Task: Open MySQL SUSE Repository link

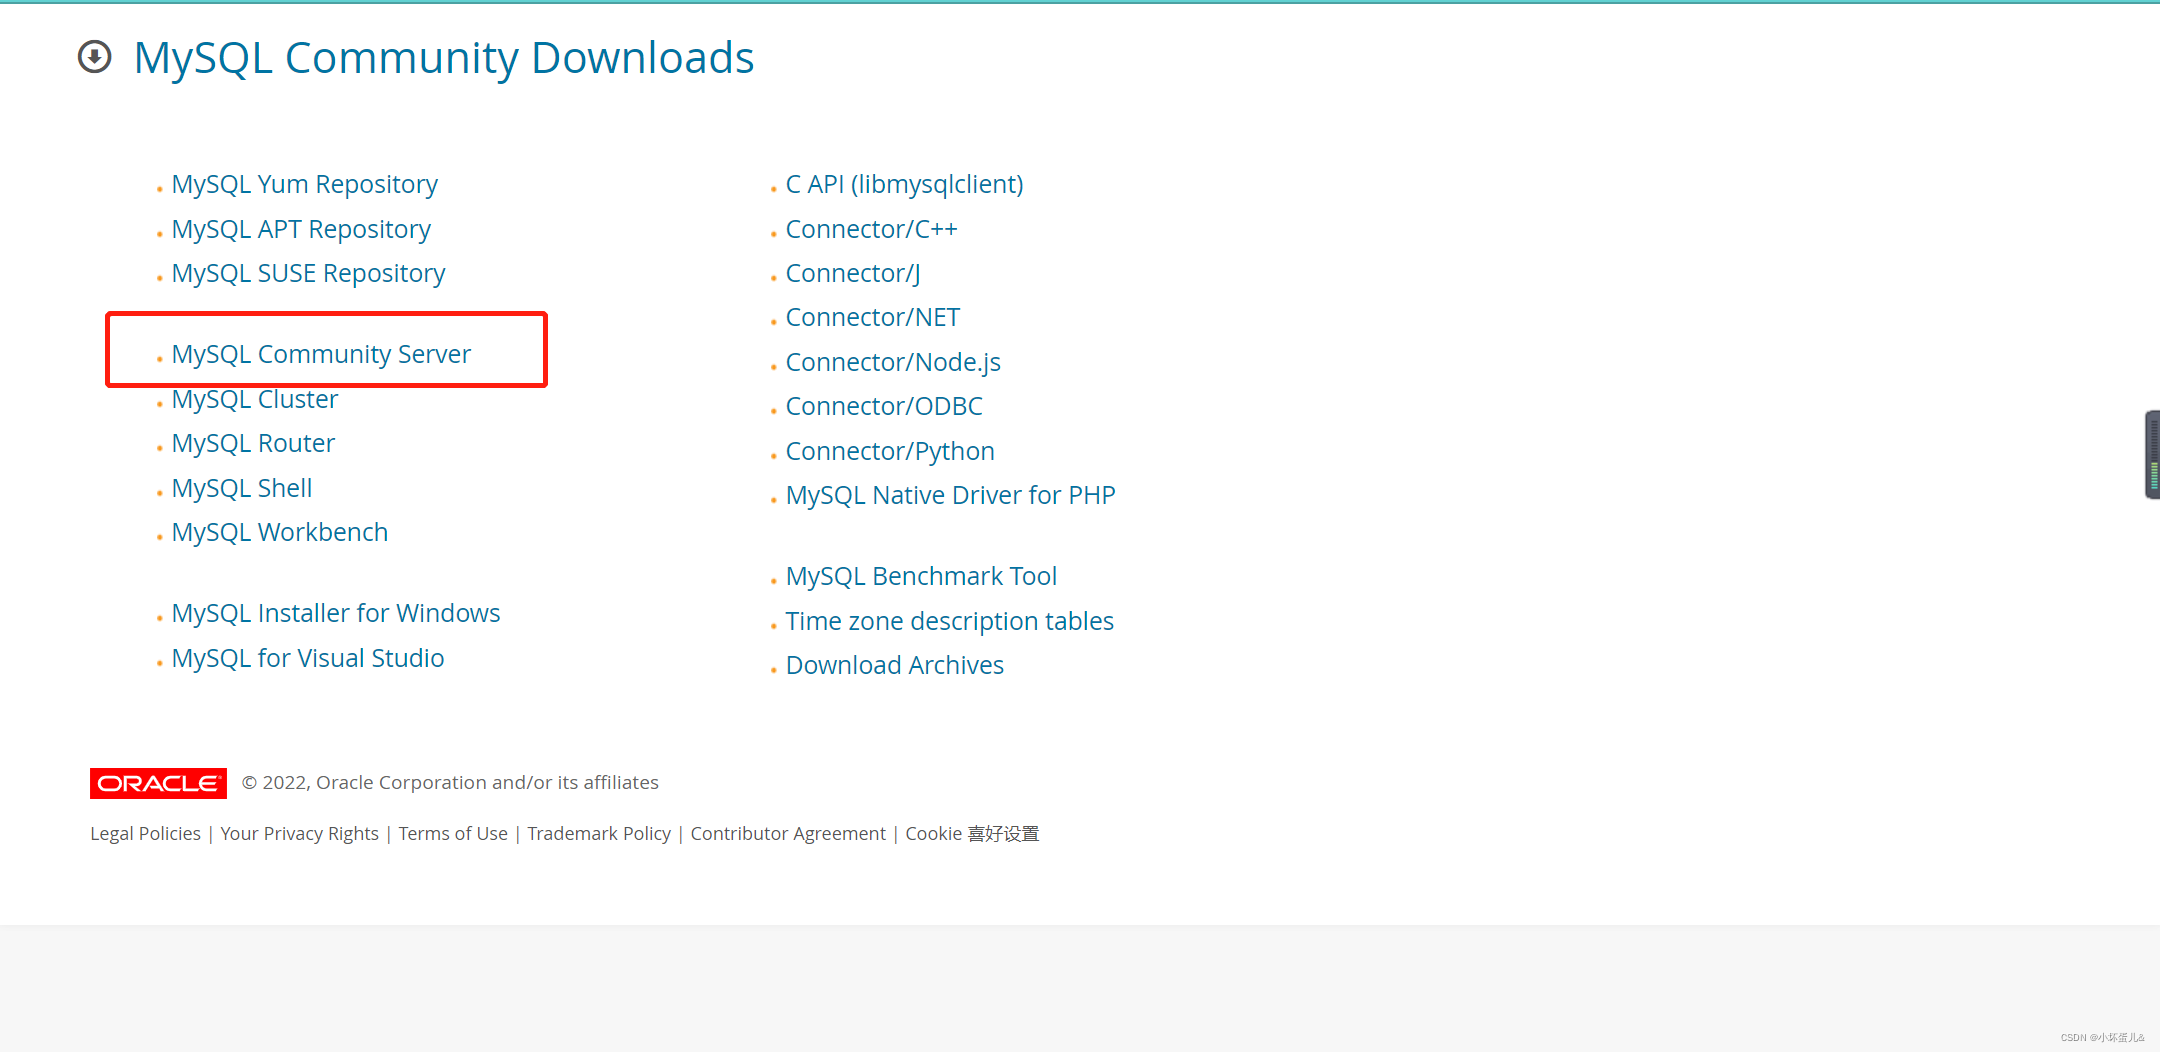Action: tap(309, 274)
